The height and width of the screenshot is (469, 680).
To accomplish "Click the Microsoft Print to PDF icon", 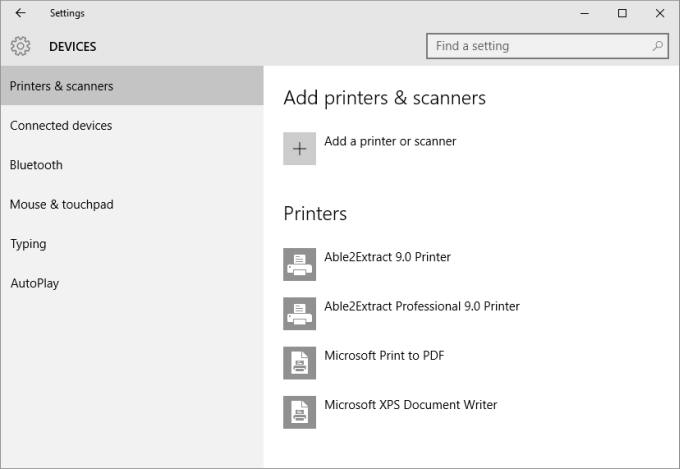I will 299,363.
